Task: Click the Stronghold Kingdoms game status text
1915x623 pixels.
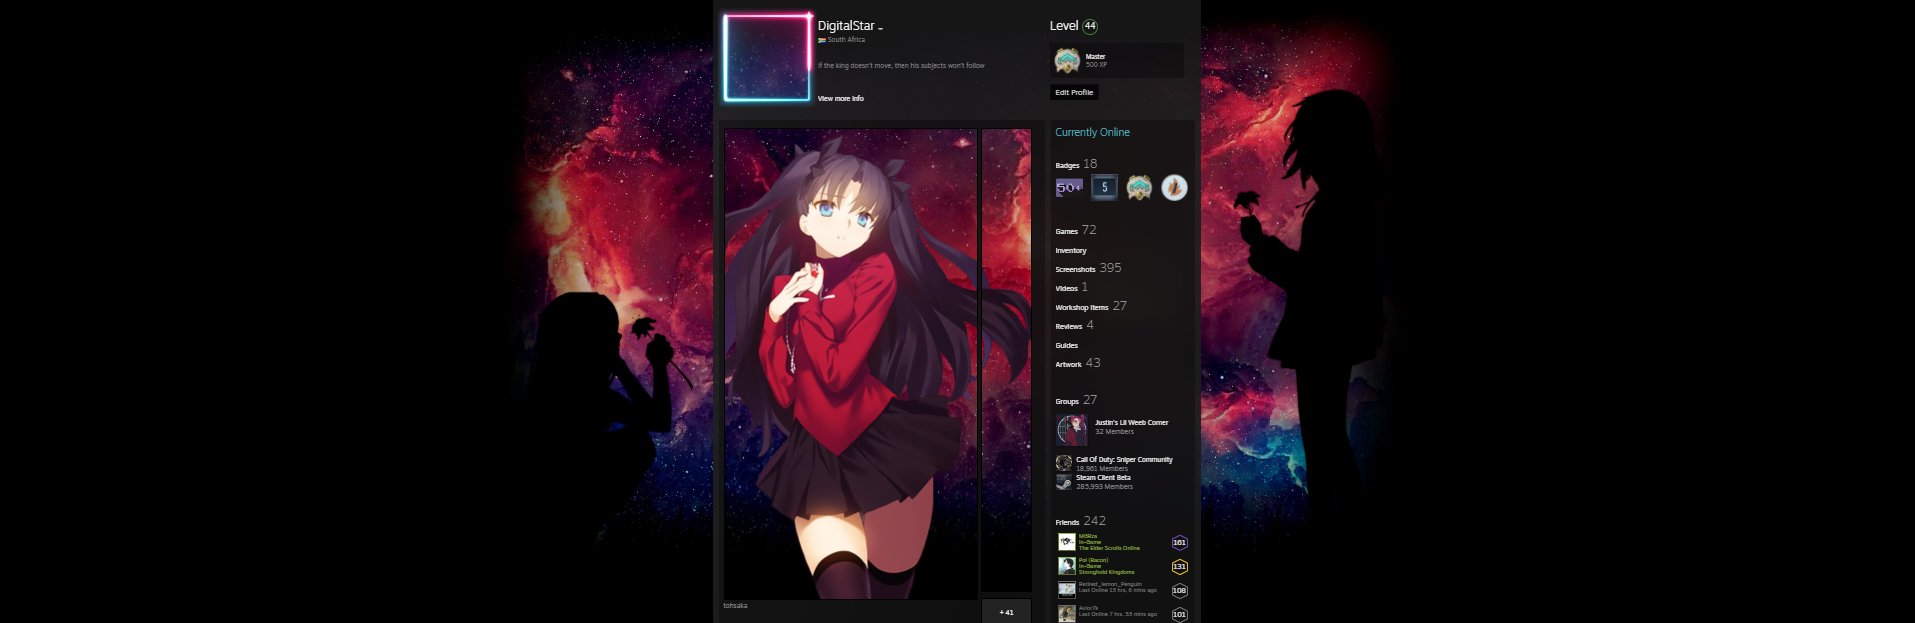Action: (1106, 572)
